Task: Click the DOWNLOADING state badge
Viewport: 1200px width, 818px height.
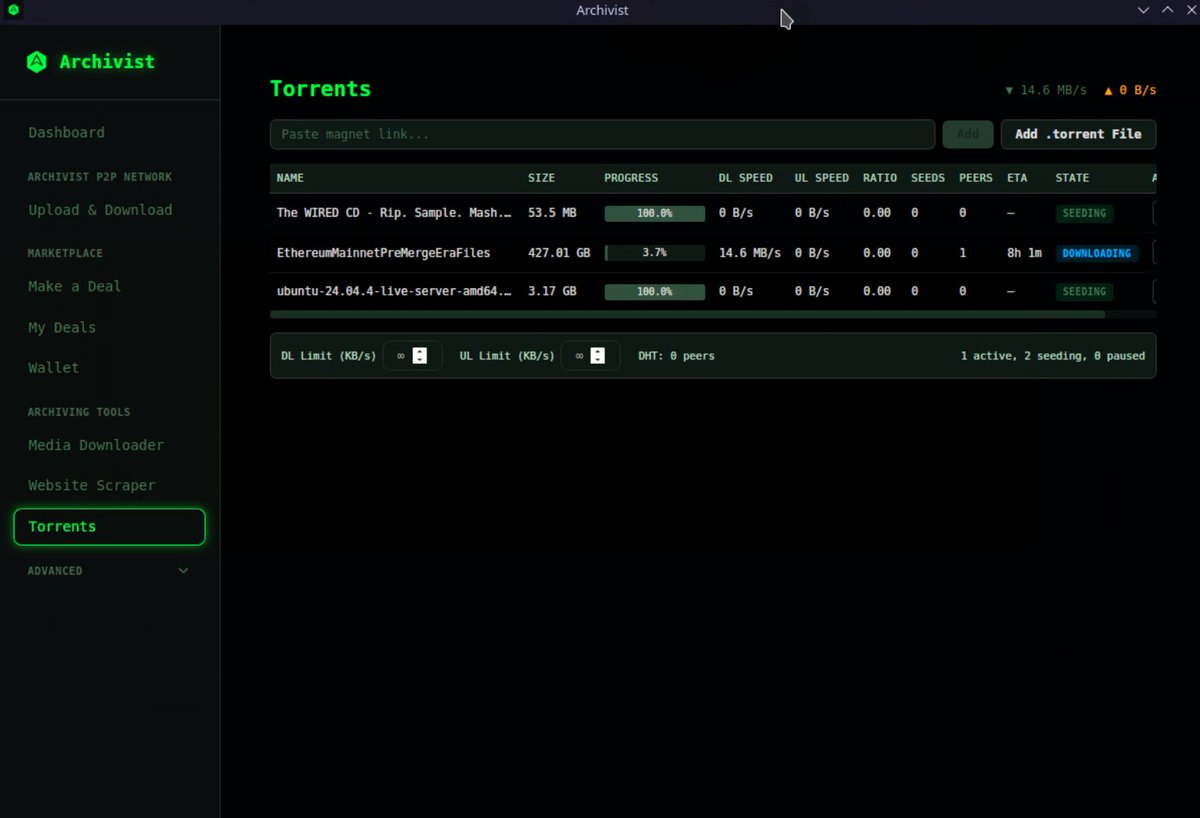Action: click(1097, 253)
